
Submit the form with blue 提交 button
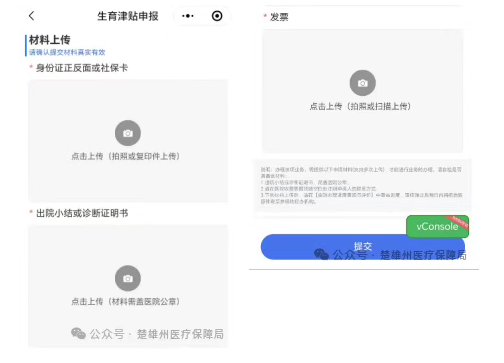363,247
